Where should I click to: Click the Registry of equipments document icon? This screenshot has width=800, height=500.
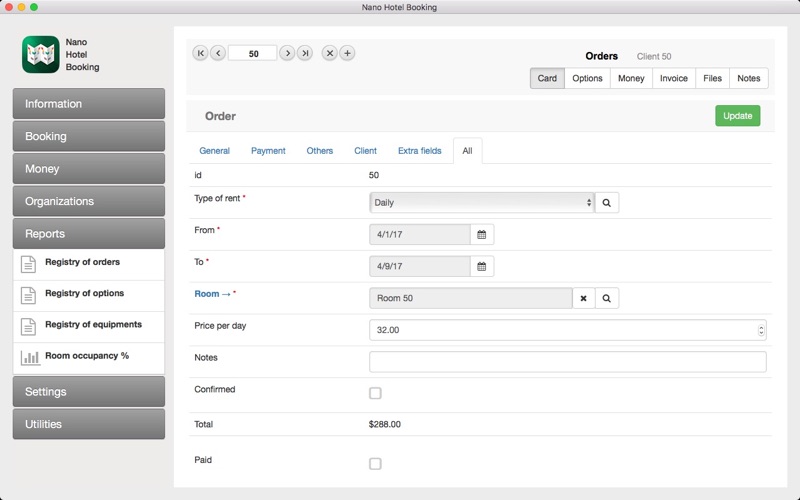coord(28,327)
